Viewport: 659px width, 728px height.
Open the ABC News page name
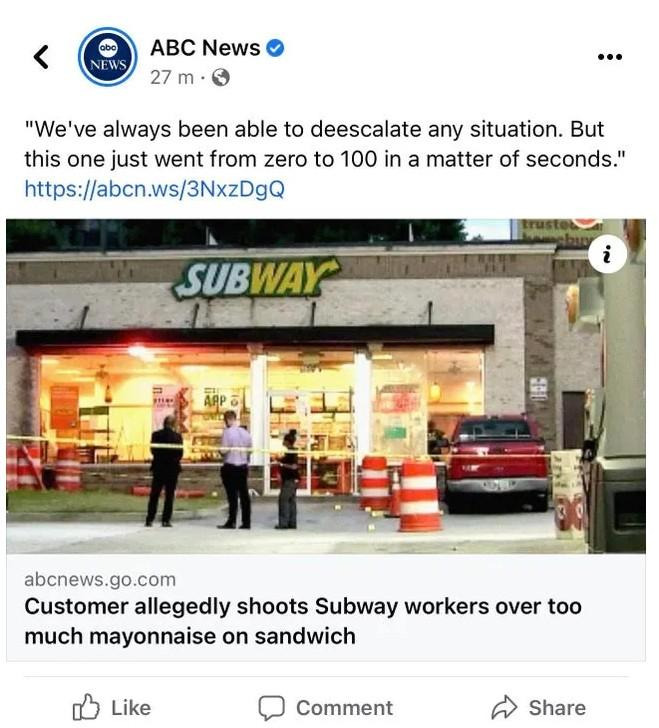point(205,48)
